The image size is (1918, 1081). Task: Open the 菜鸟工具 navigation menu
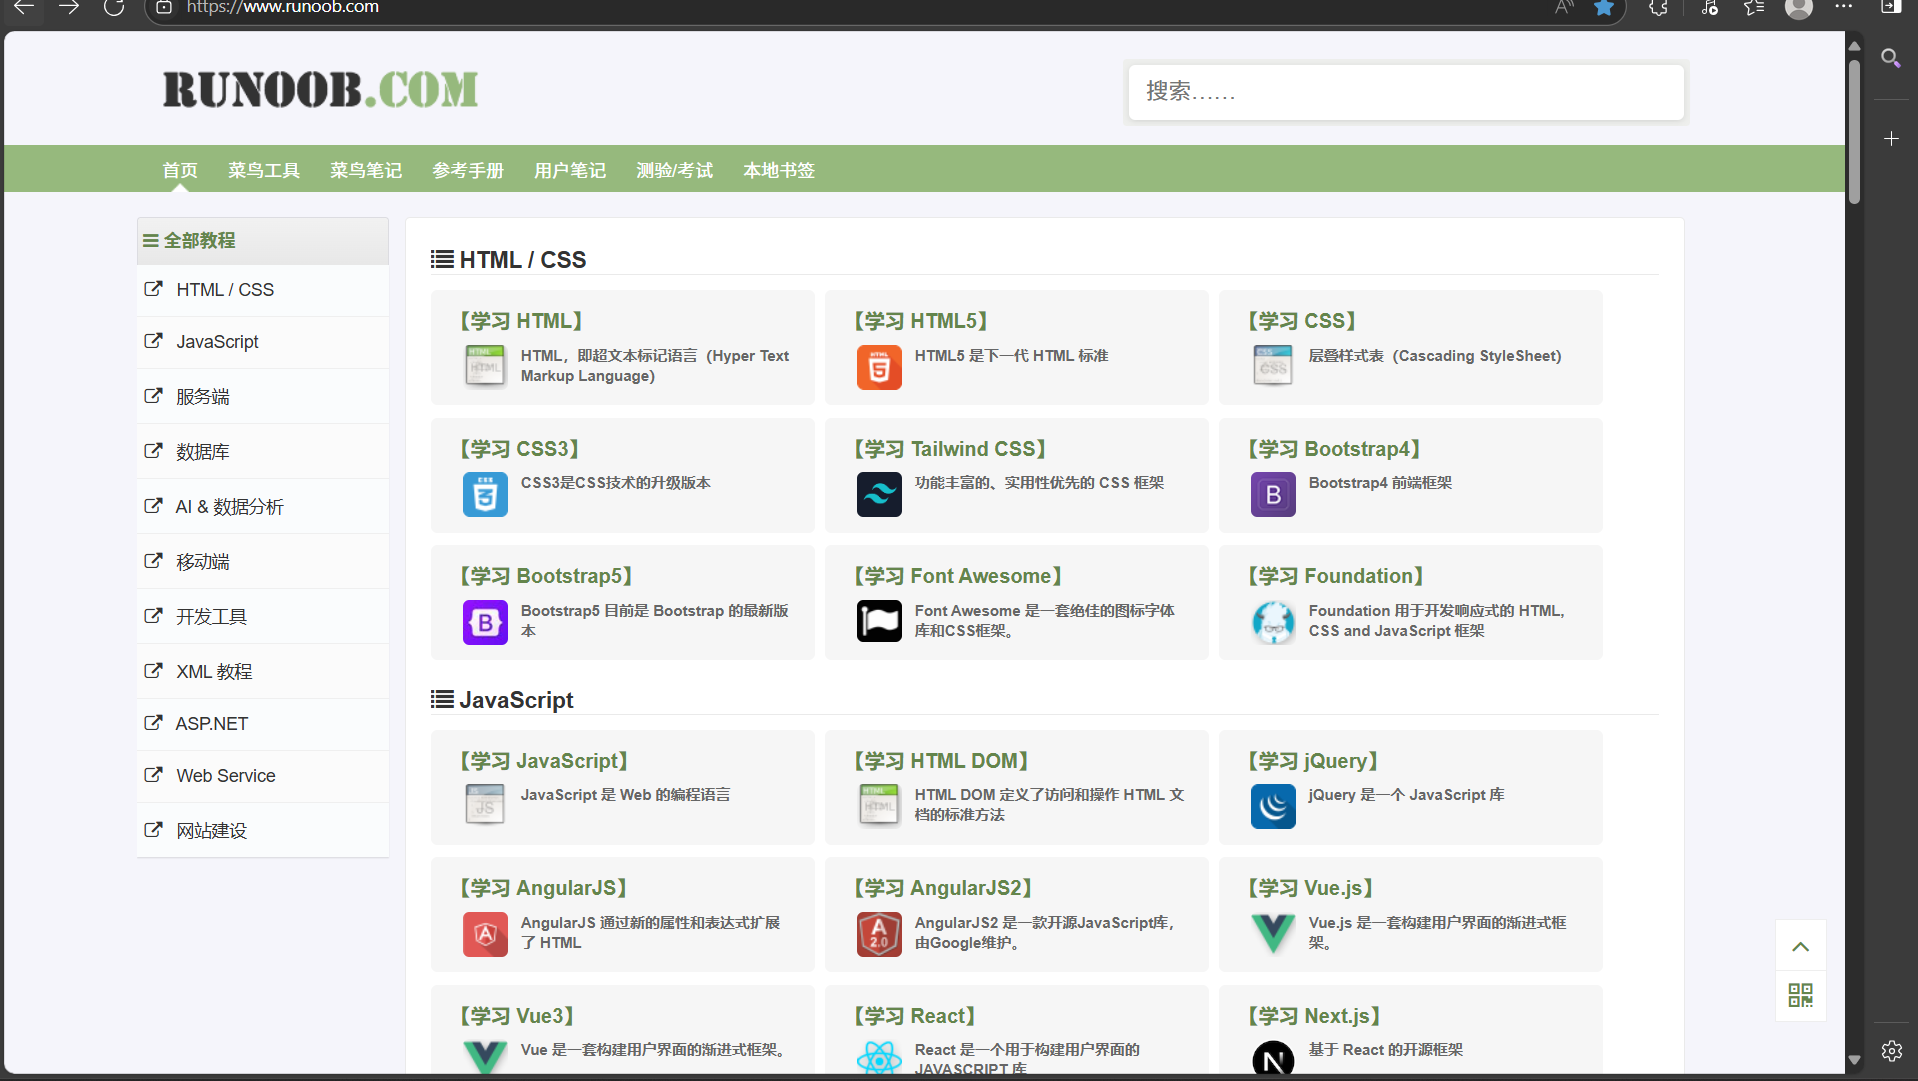click(264, 170)
